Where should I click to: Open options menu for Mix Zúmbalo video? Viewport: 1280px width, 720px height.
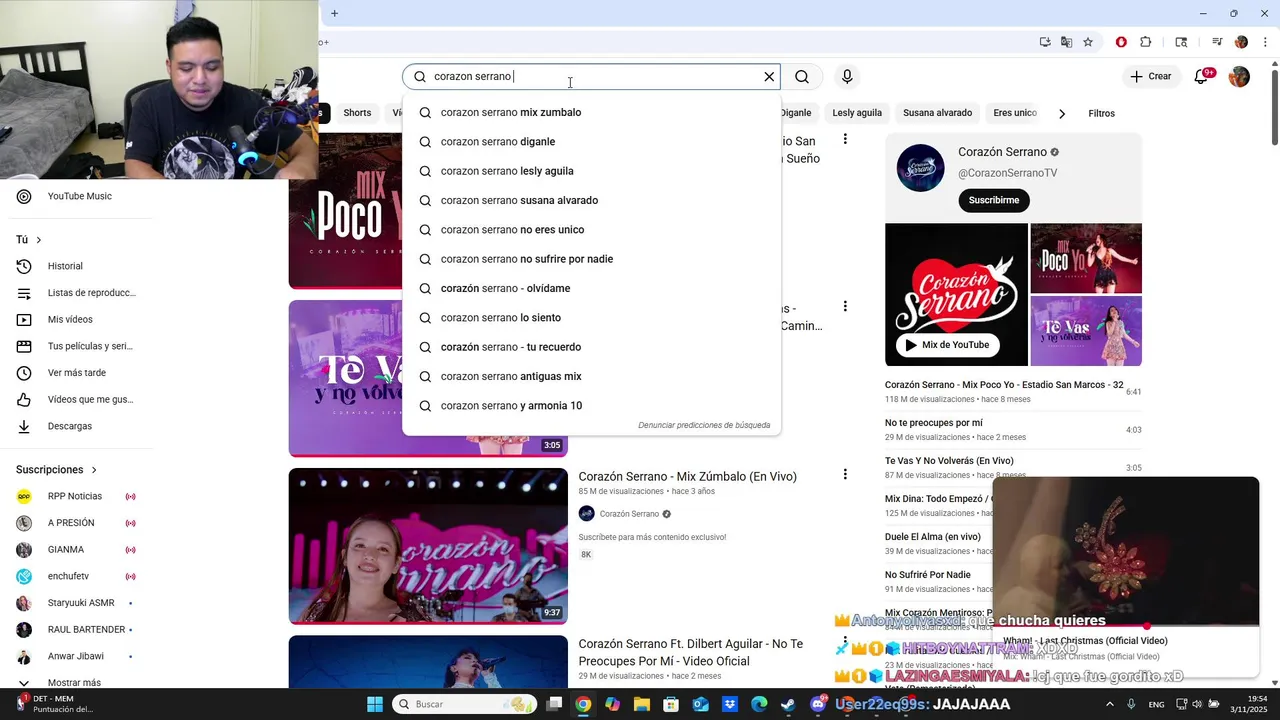pos(845,474)
